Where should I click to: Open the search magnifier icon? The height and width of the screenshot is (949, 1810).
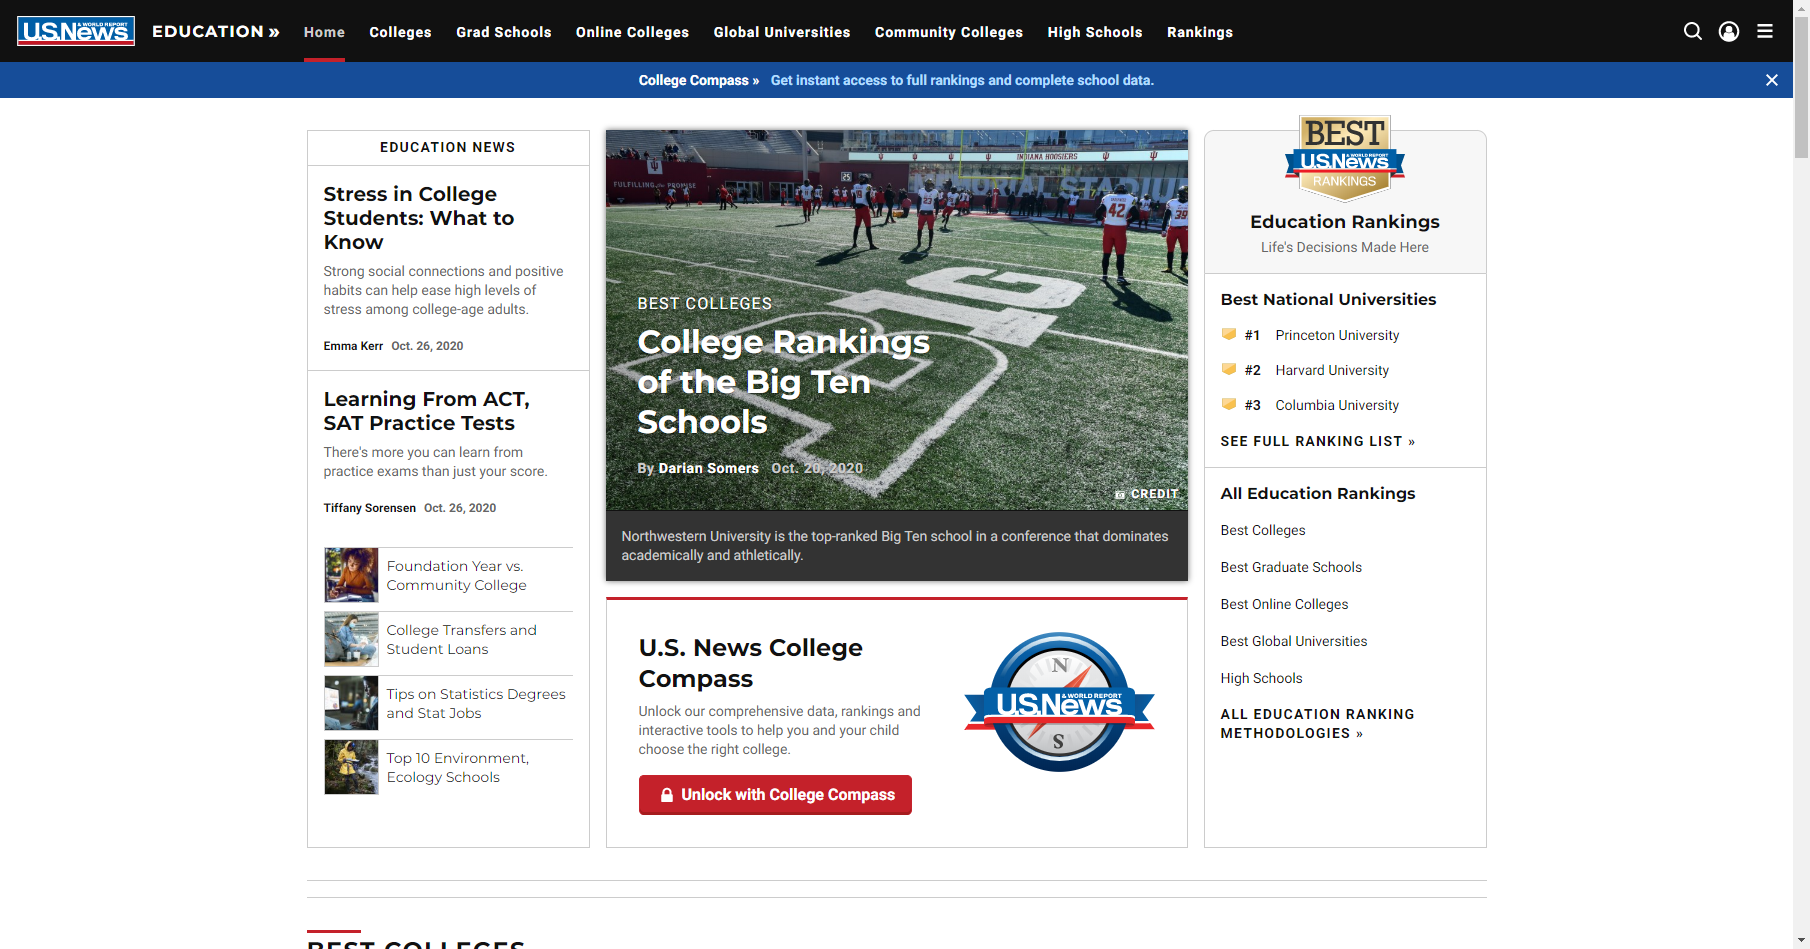coord(1692,31)
